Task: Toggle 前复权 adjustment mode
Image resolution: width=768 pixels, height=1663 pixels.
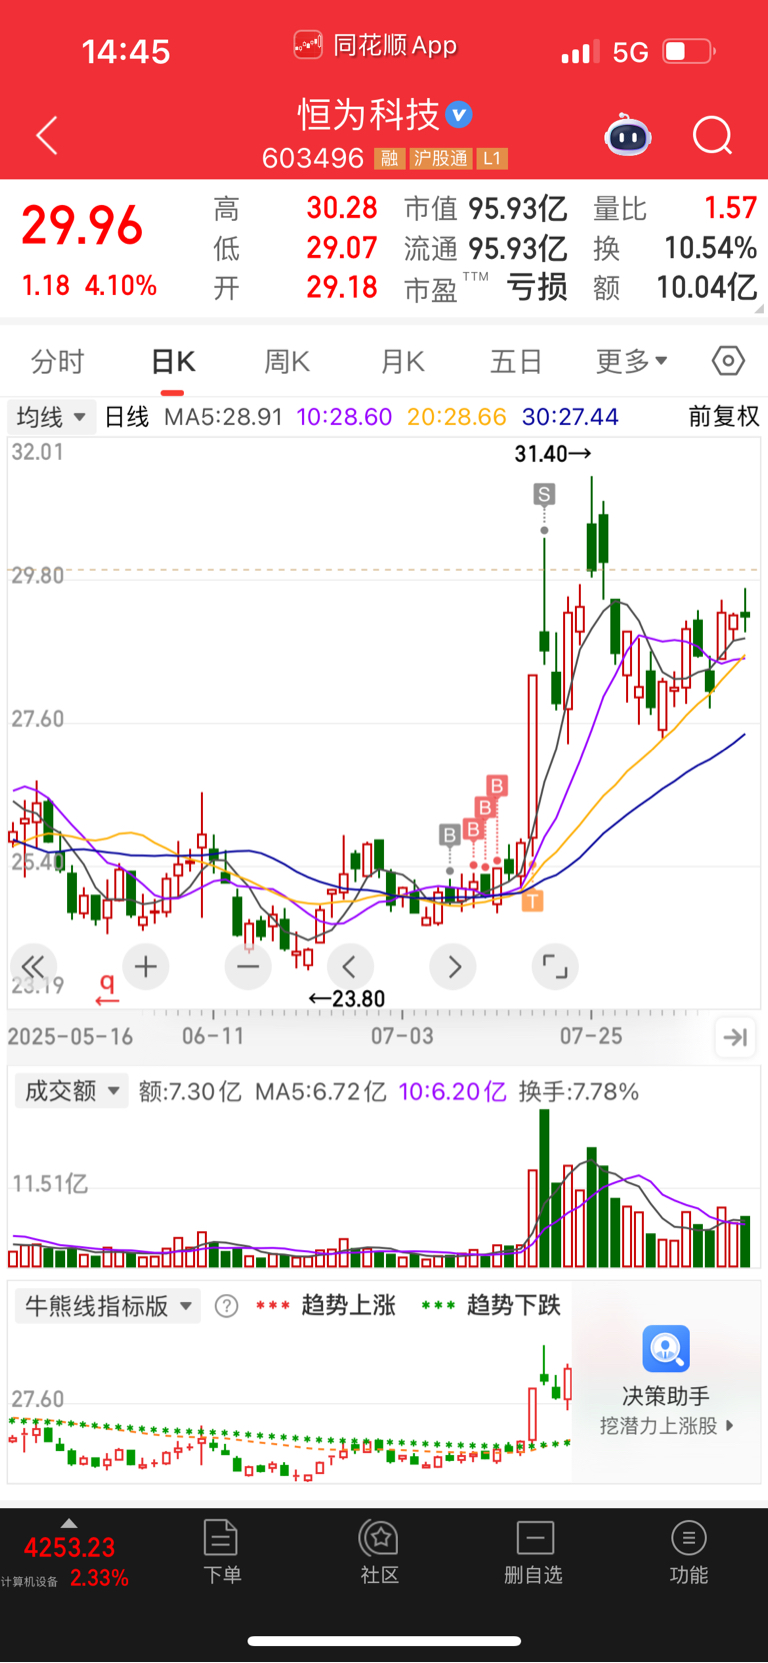Action: click(724, 417)
